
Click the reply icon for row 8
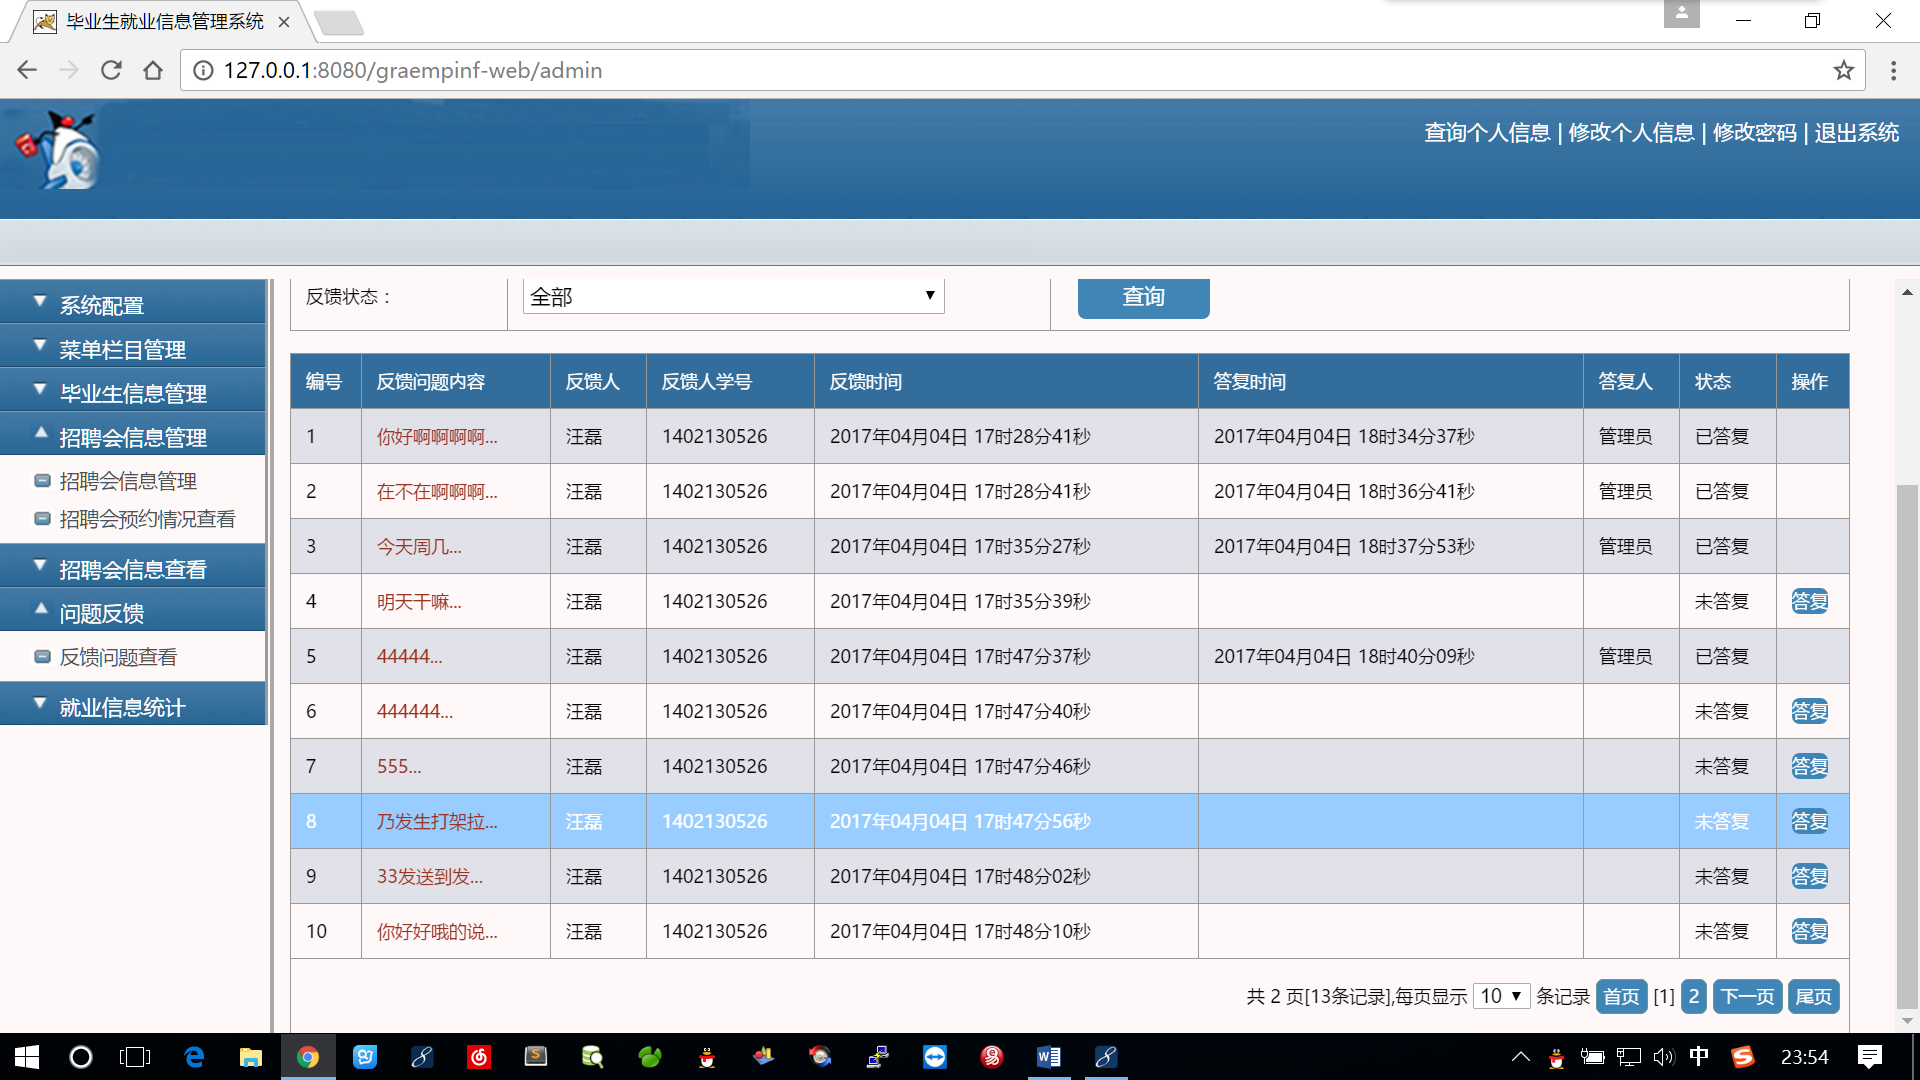click(1809, 821)
